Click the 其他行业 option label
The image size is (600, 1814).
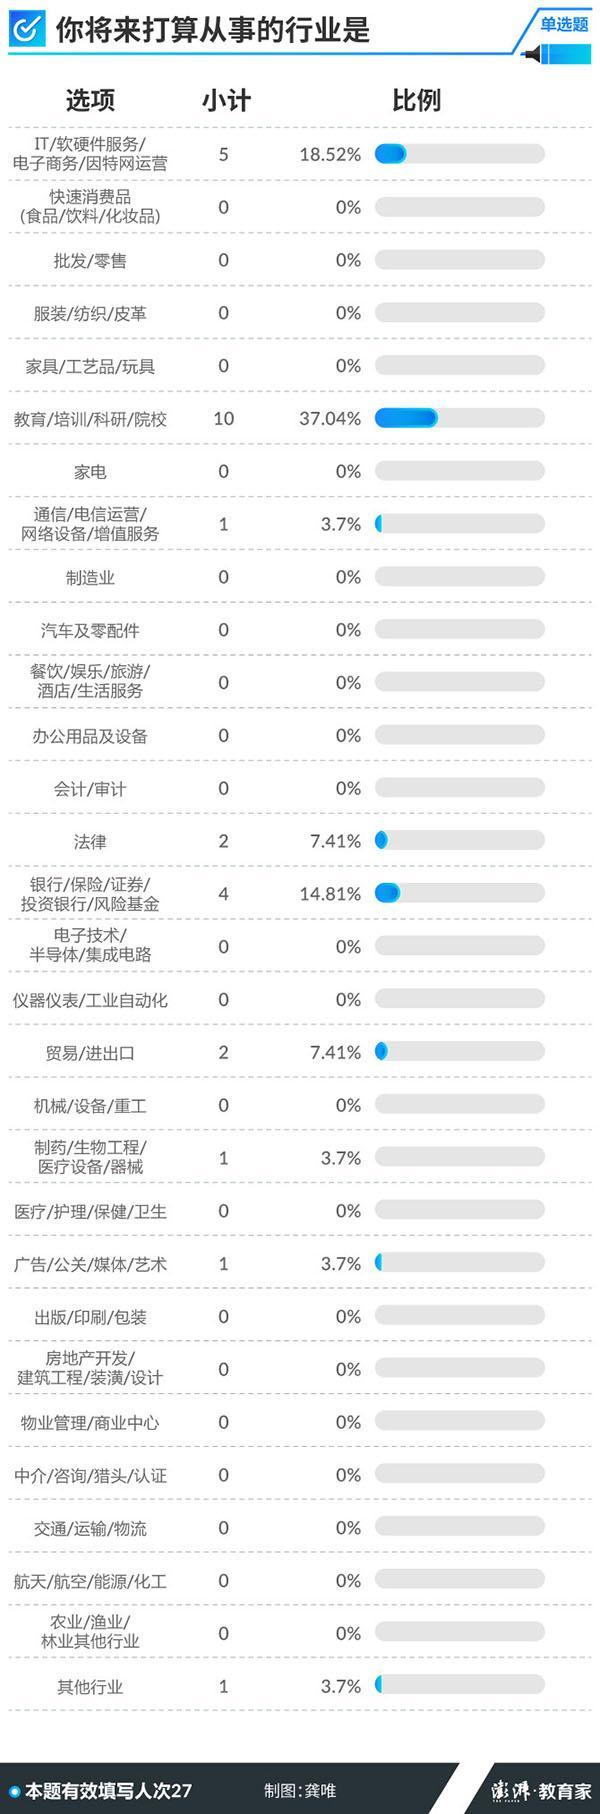(90, 1687)
